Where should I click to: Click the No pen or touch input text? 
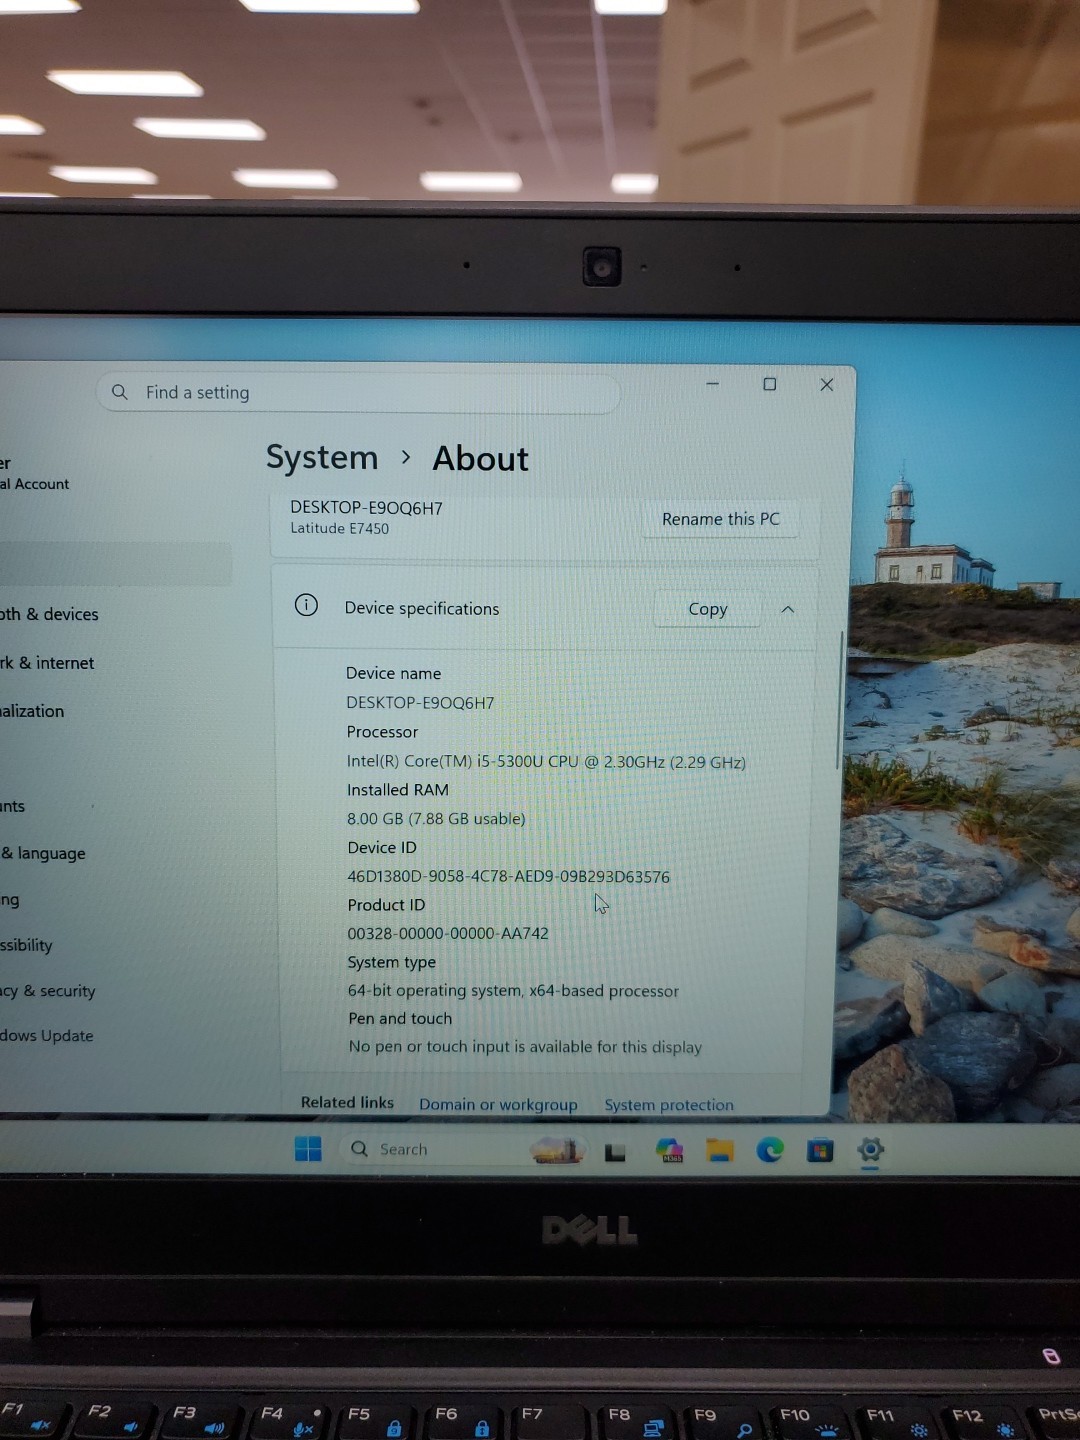(x=525, y=1046)
